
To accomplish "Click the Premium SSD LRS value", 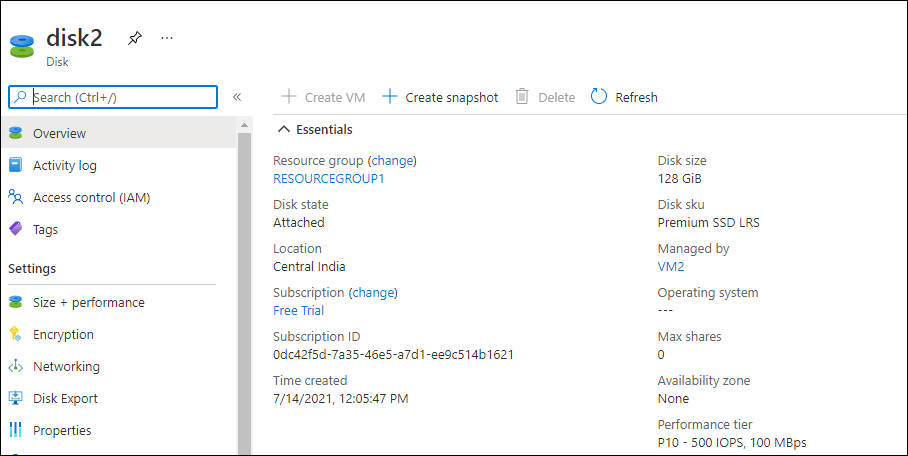I will click(708, 222).
